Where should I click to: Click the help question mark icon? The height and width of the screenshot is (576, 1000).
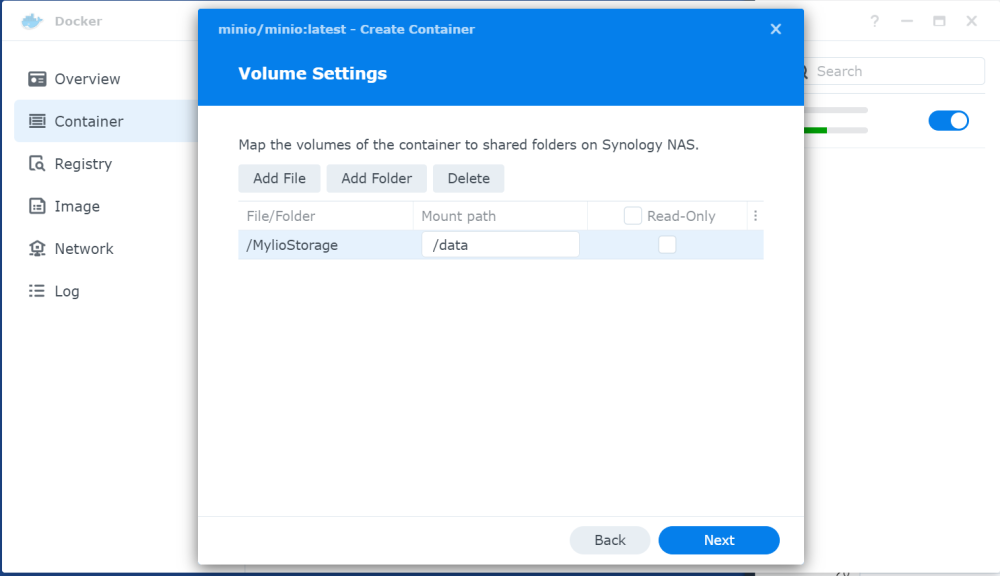(875, 21)
